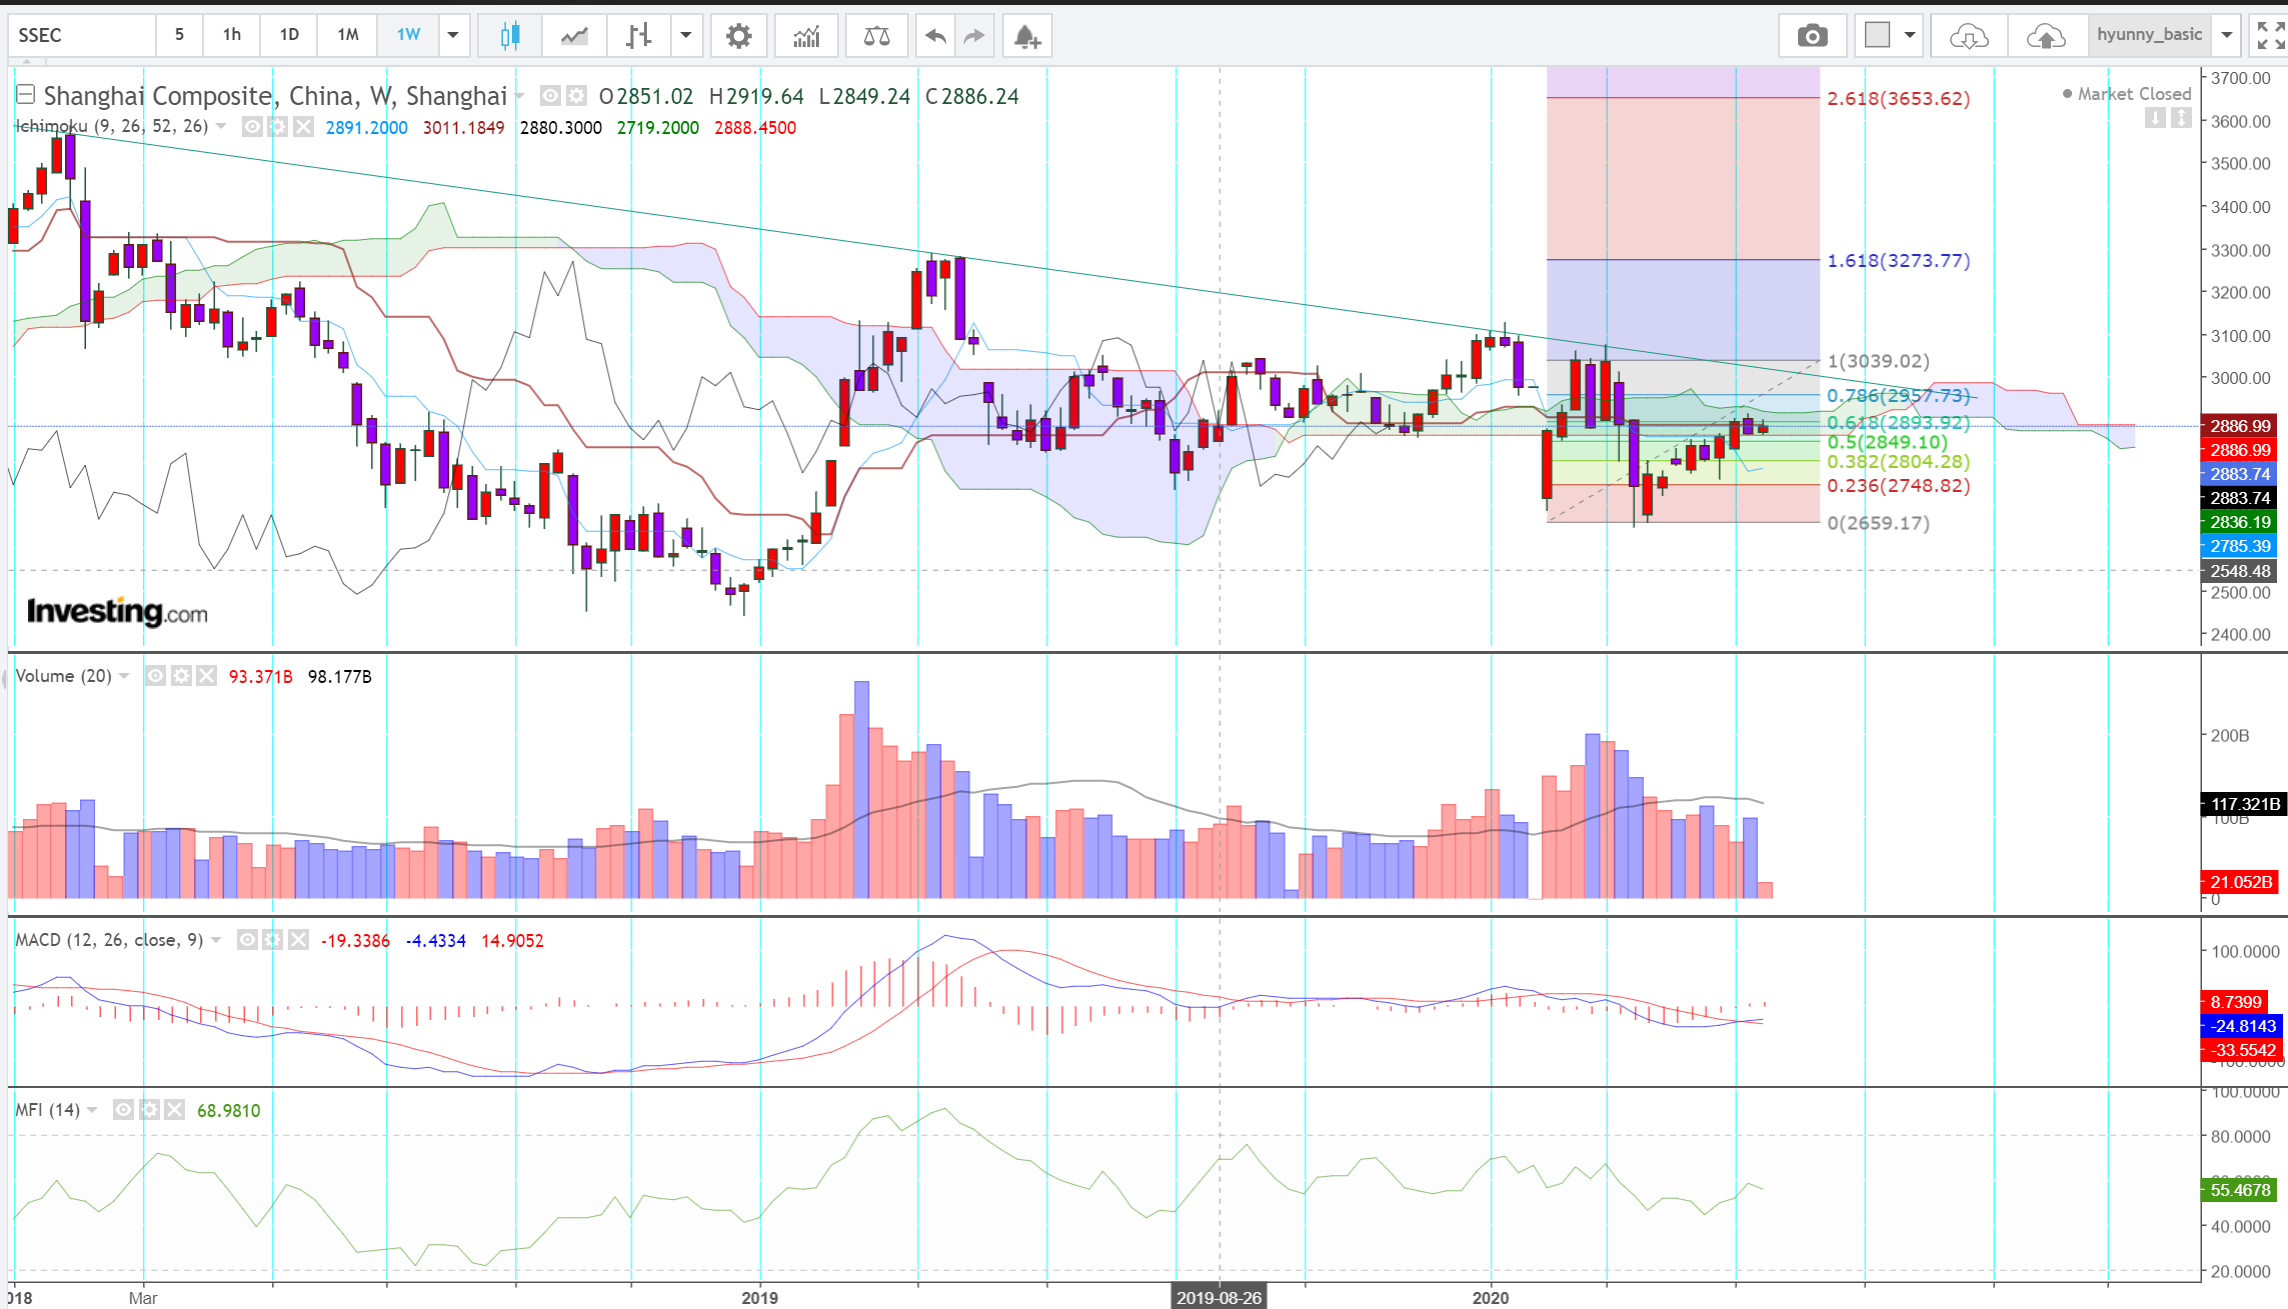Open hyunny_basic layout dropdown arrow
This screenshot has width=2288, height=1309.
pyautogui.click(x=2227, y=35)
